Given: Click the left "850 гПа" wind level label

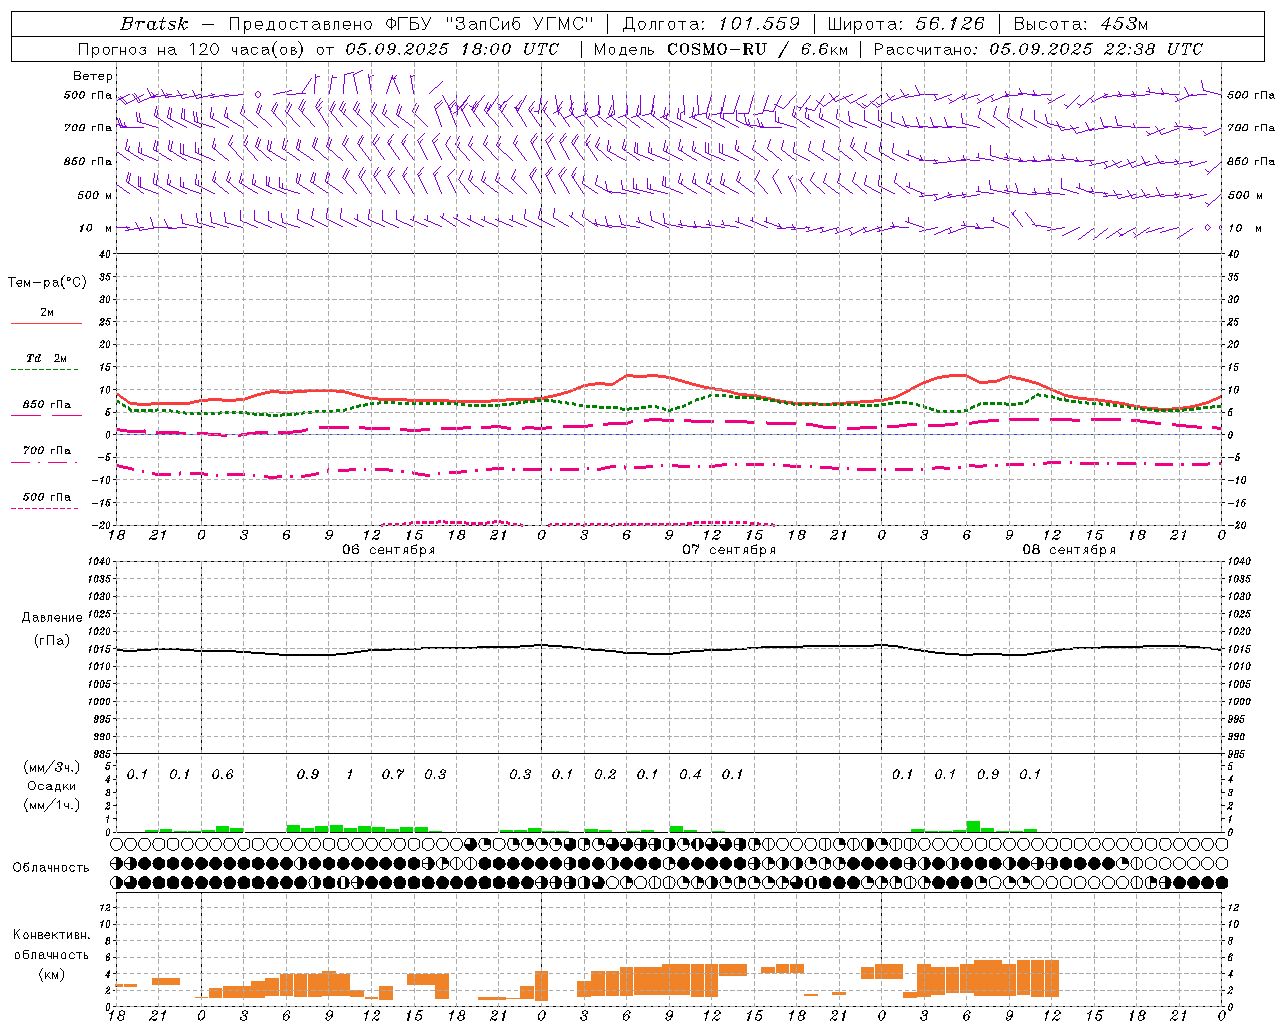Looking at the screenshot, I should click(88, 161).
